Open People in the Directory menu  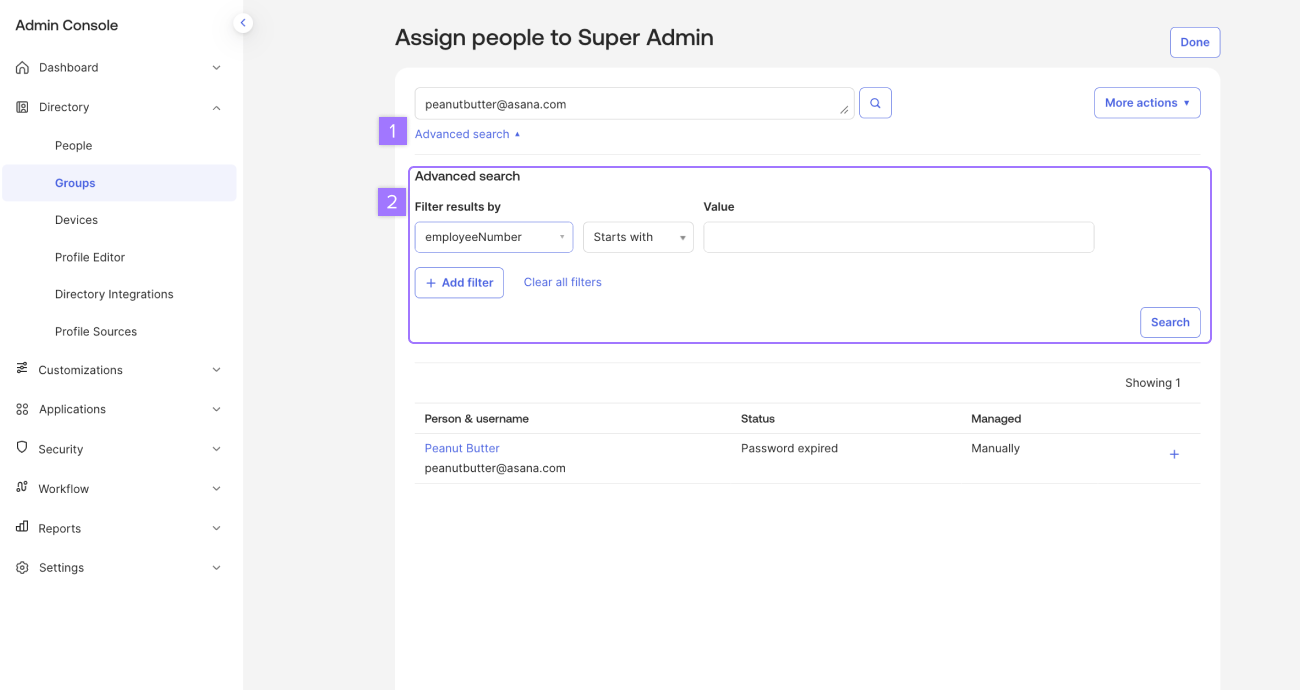(x=73, y=146)
